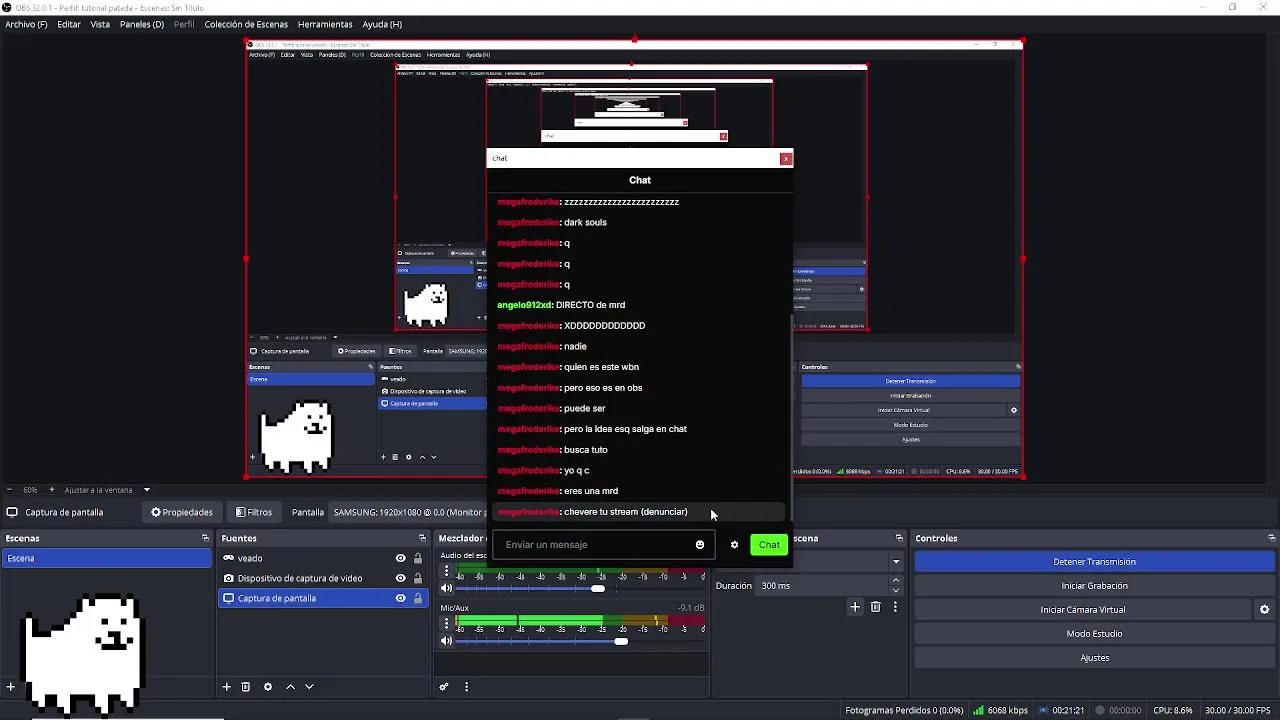Toggle visibility of veado source

(400, 558)
